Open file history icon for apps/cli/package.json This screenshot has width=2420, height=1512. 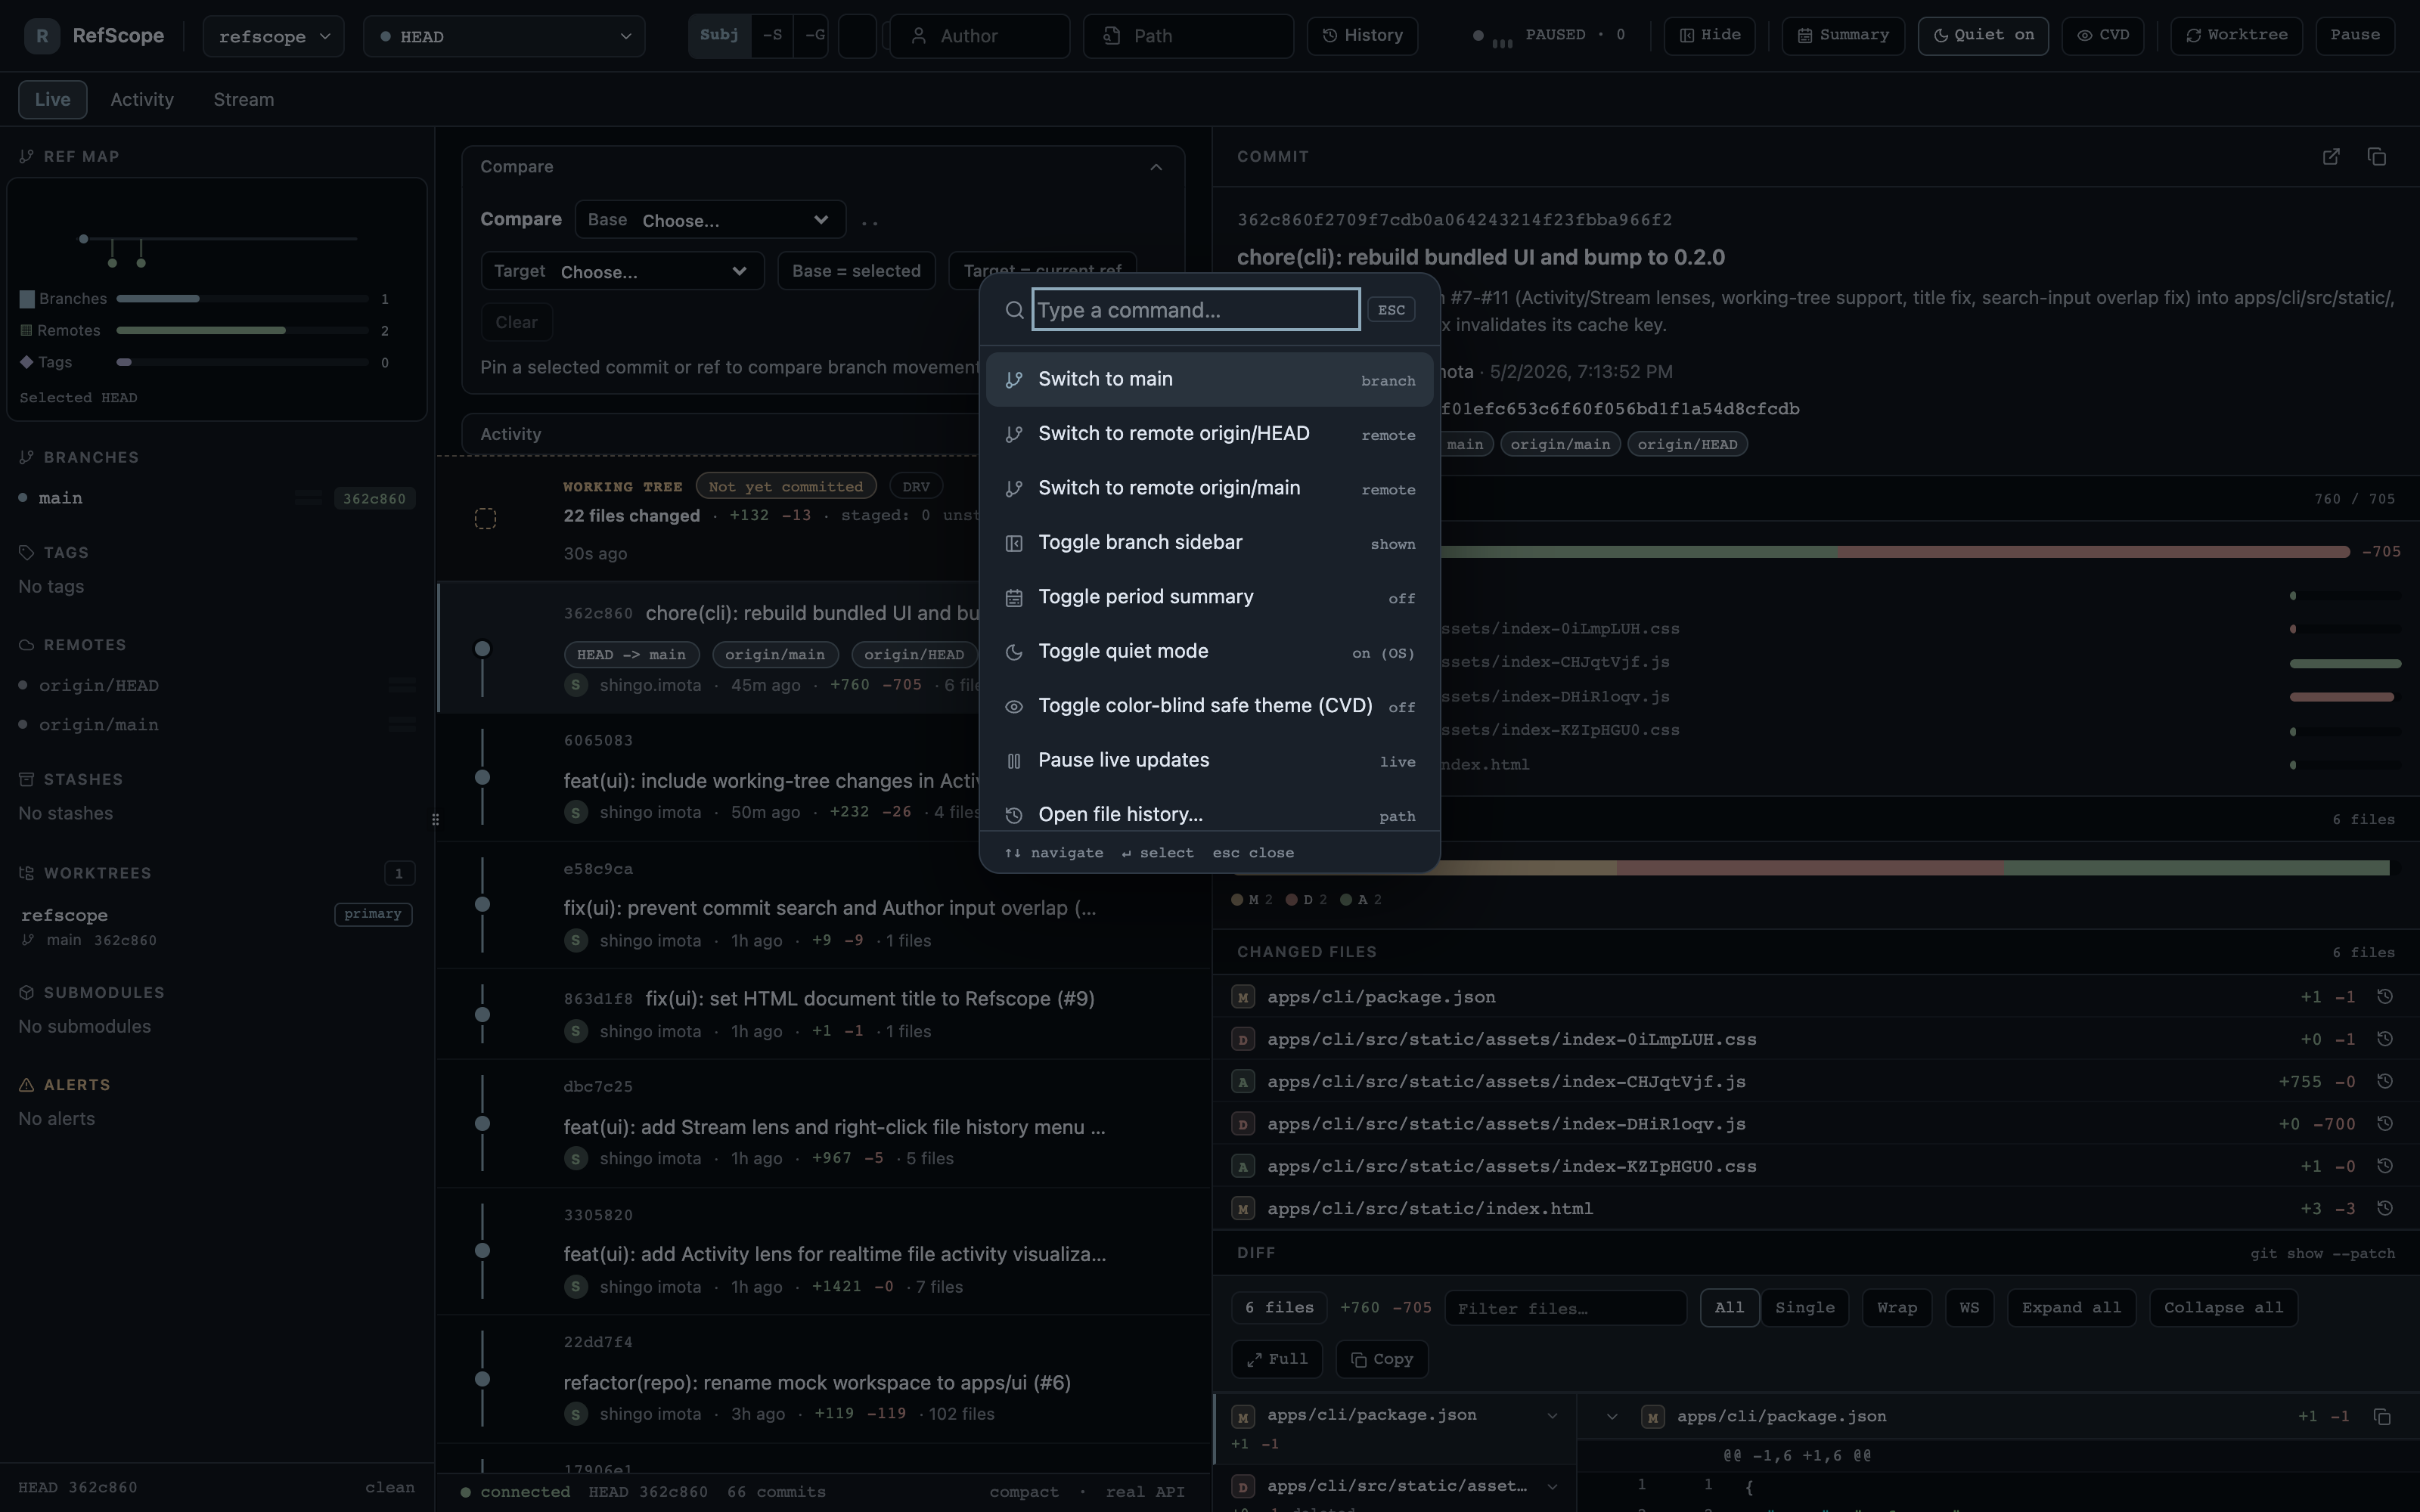2384,997
